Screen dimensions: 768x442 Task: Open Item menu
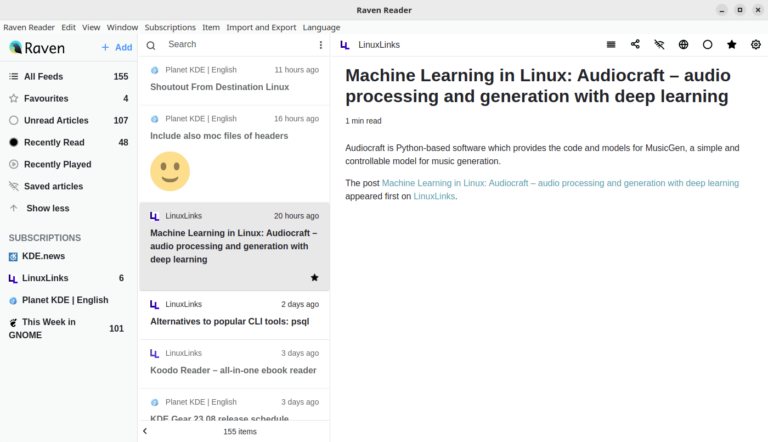coord(211,27)
